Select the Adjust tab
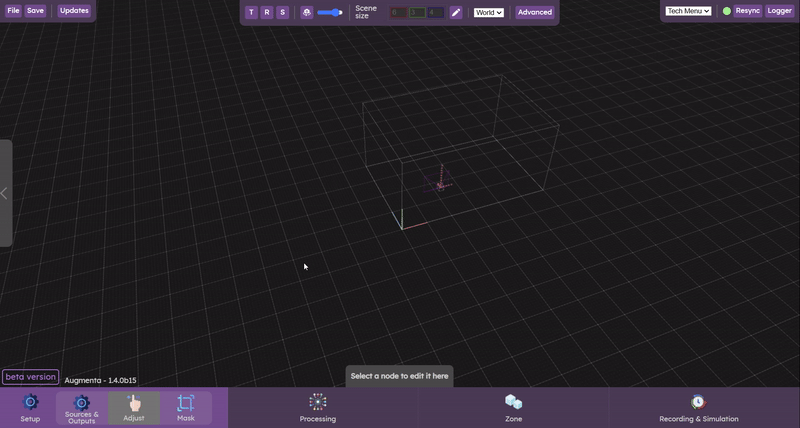The image size is (800, 428). pyautogui.click(x=134, y=408)
